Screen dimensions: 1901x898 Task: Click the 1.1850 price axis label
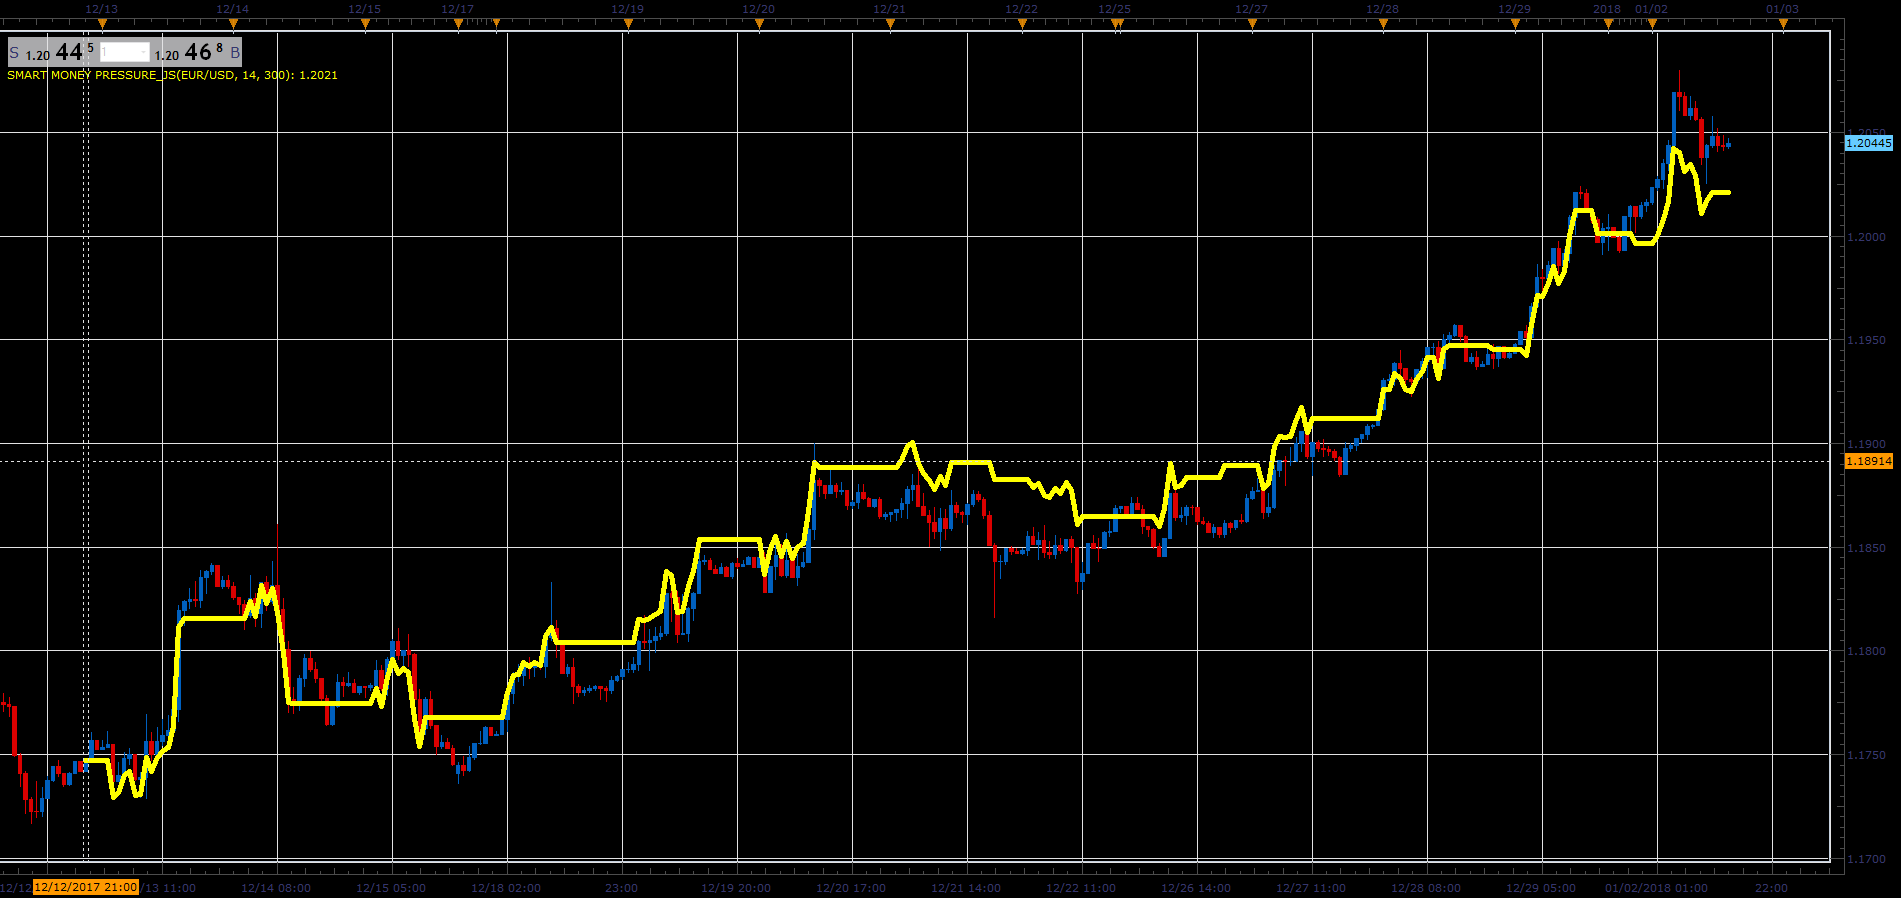pyautogui.click(x=1866, y=548)
